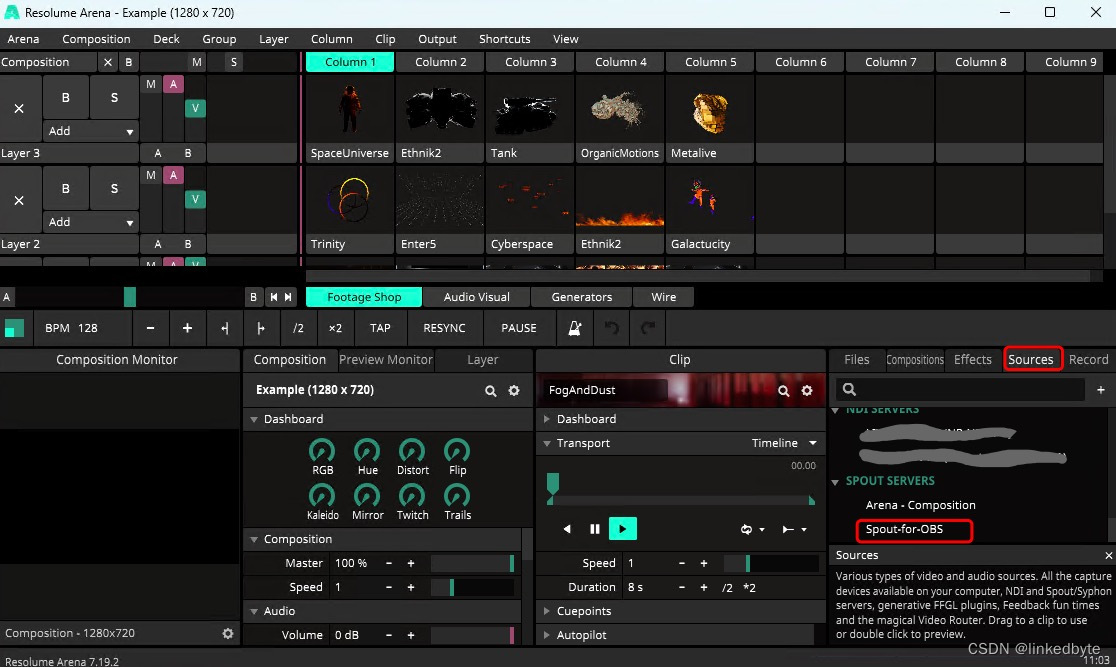This screenshot has width=1116, height=667.
Task: Open Composition Monitor settings gear
Action: 228,634
